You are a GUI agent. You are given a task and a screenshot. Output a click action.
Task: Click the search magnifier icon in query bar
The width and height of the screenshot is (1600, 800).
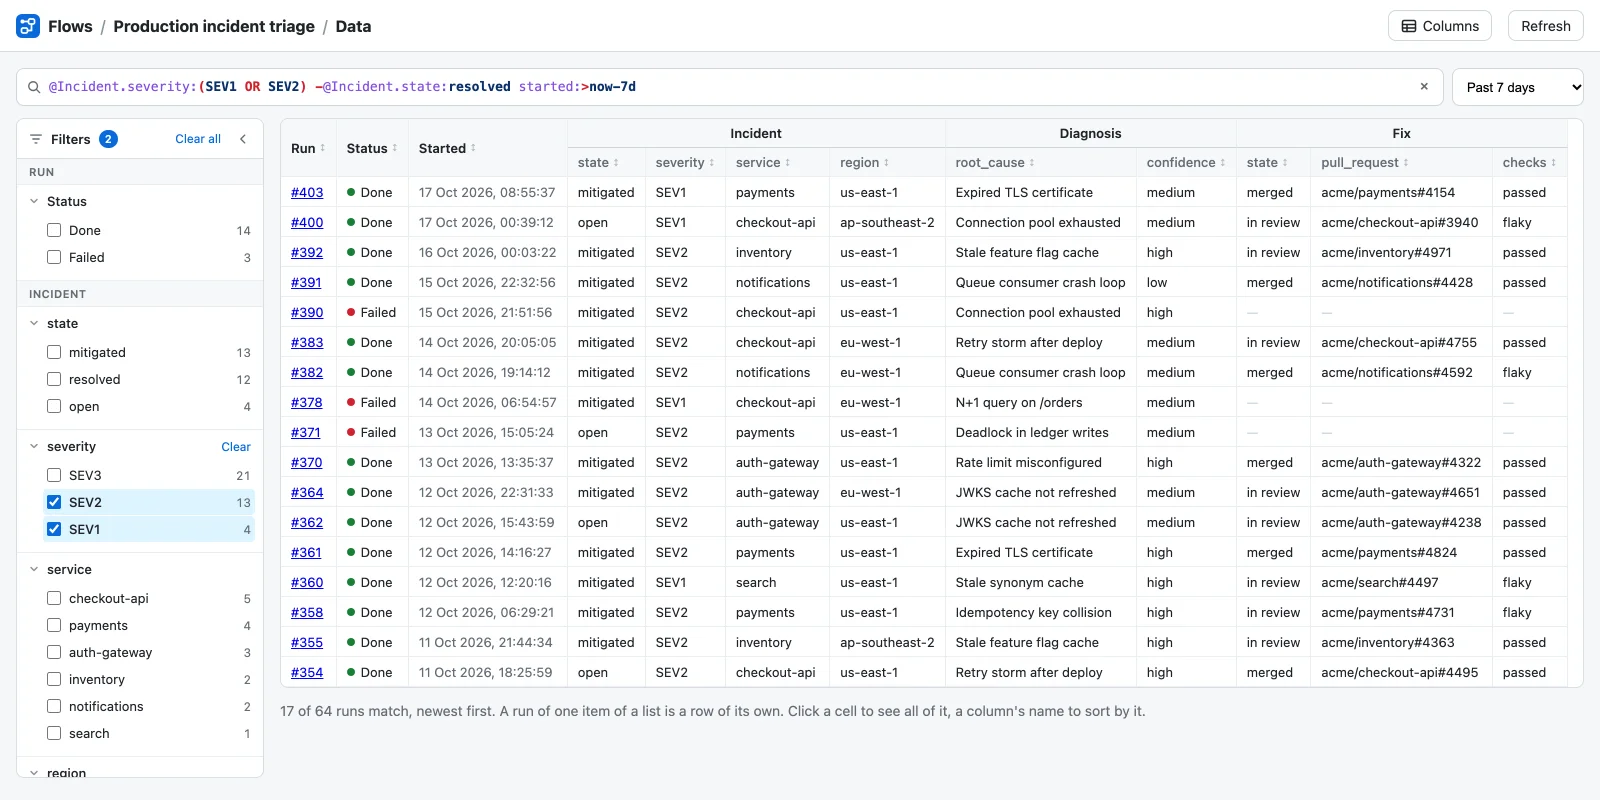point(34,87)
